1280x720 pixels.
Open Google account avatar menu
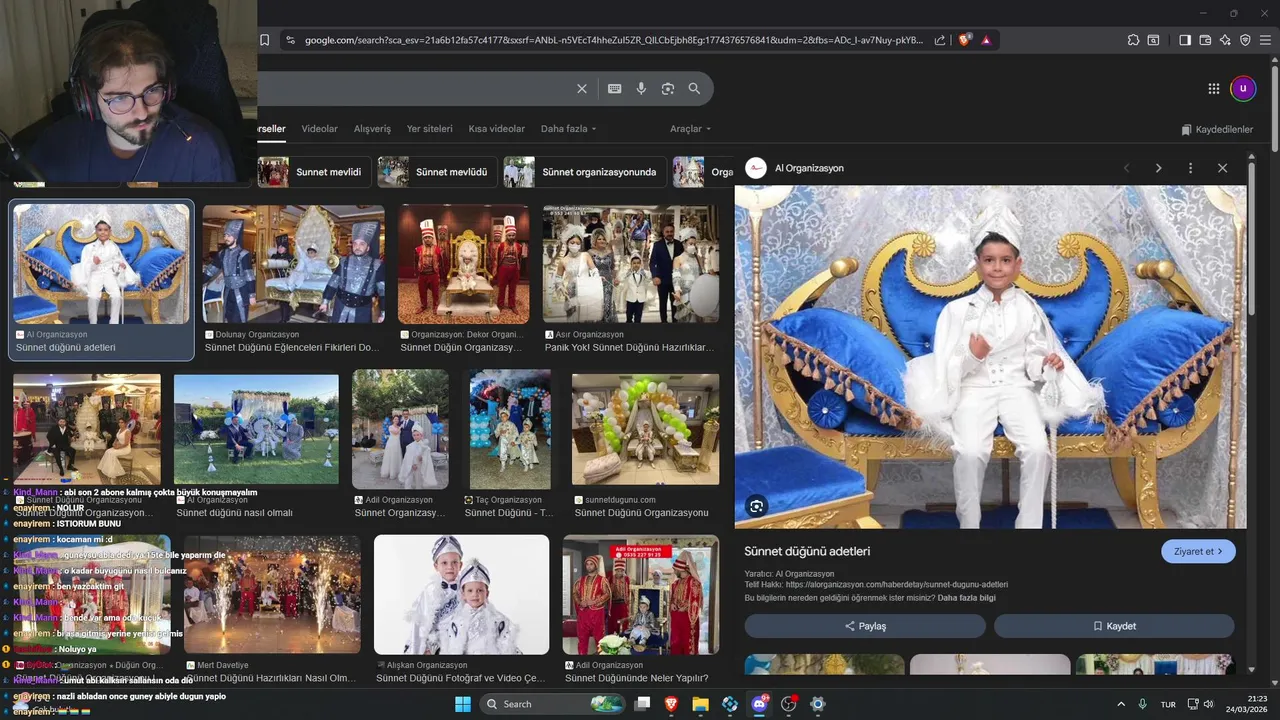(1243, 89)
